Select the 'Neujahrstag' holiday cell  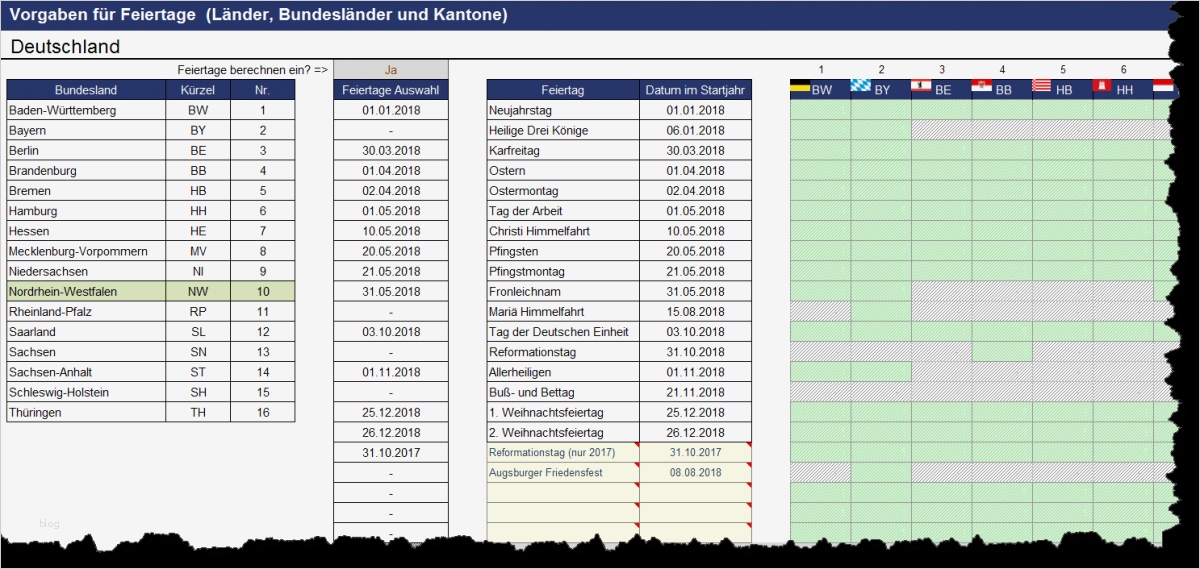[x=563, y=110]
